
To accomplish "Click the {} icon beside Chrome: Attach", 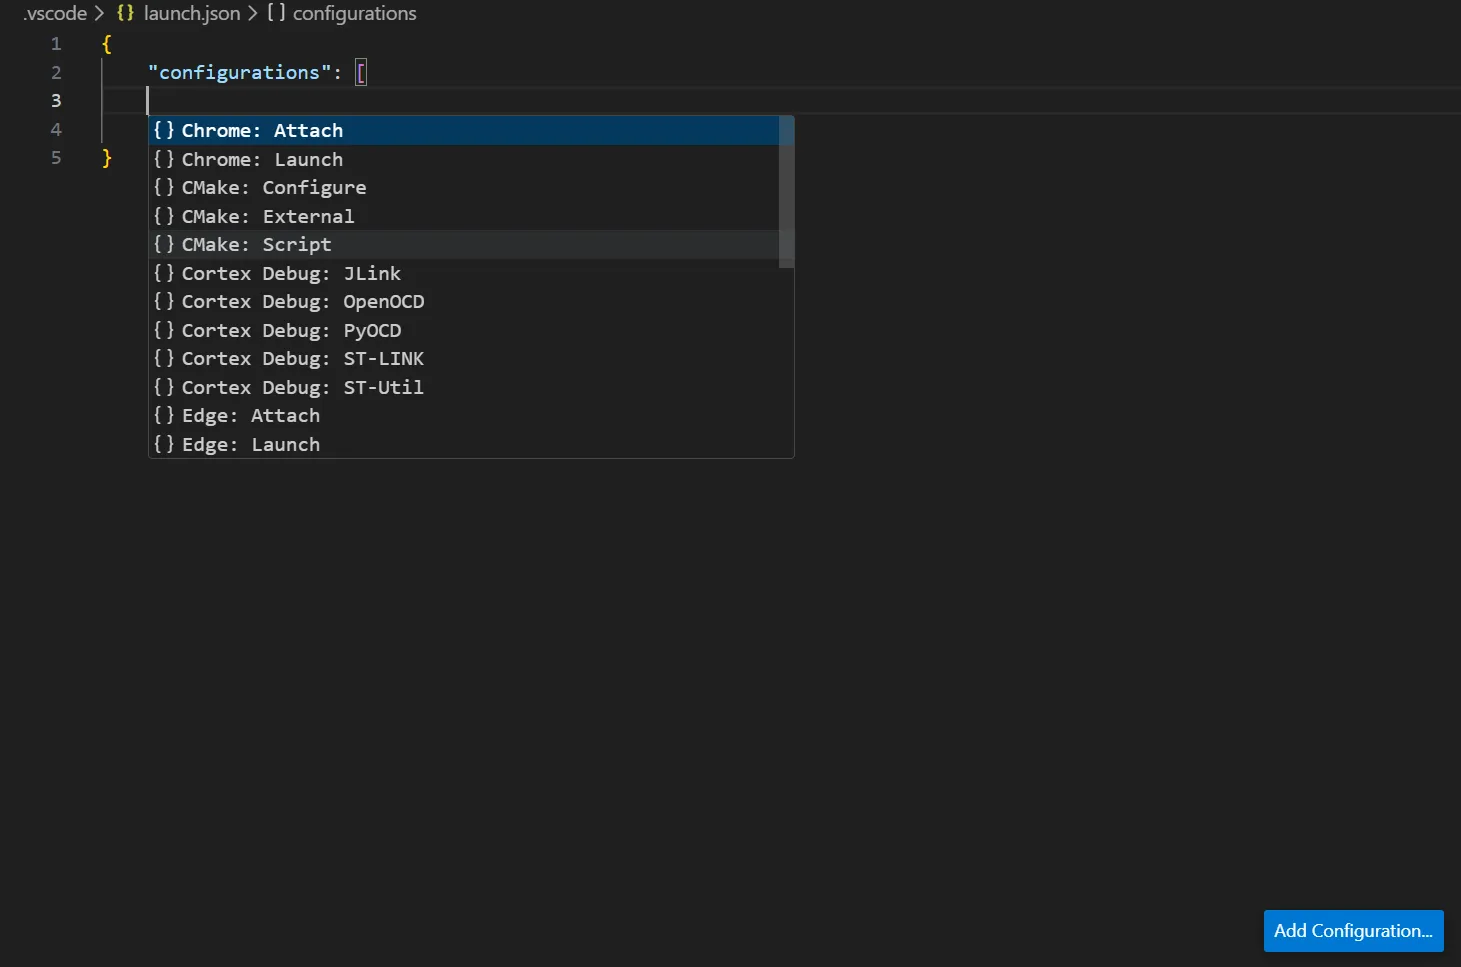I will [x=164, y=130].
